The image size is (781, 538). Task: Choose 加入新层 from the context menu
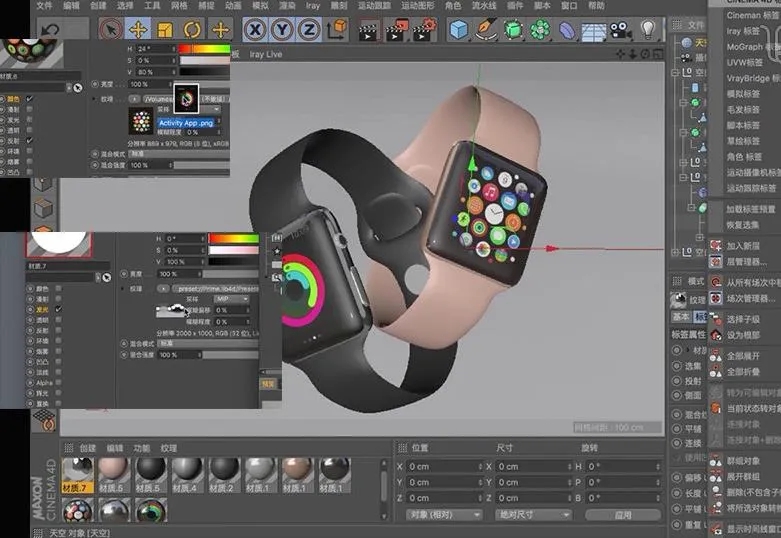tap(745, 245)
